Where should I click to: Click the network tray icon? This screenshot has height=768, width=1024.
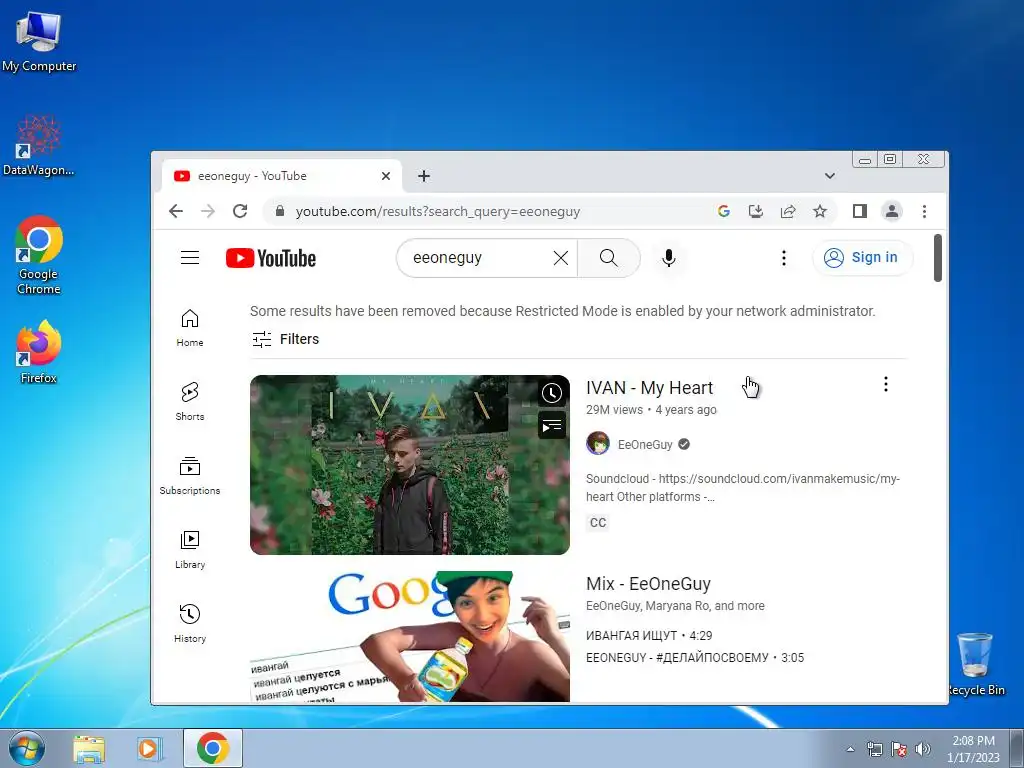click(874, 749)
